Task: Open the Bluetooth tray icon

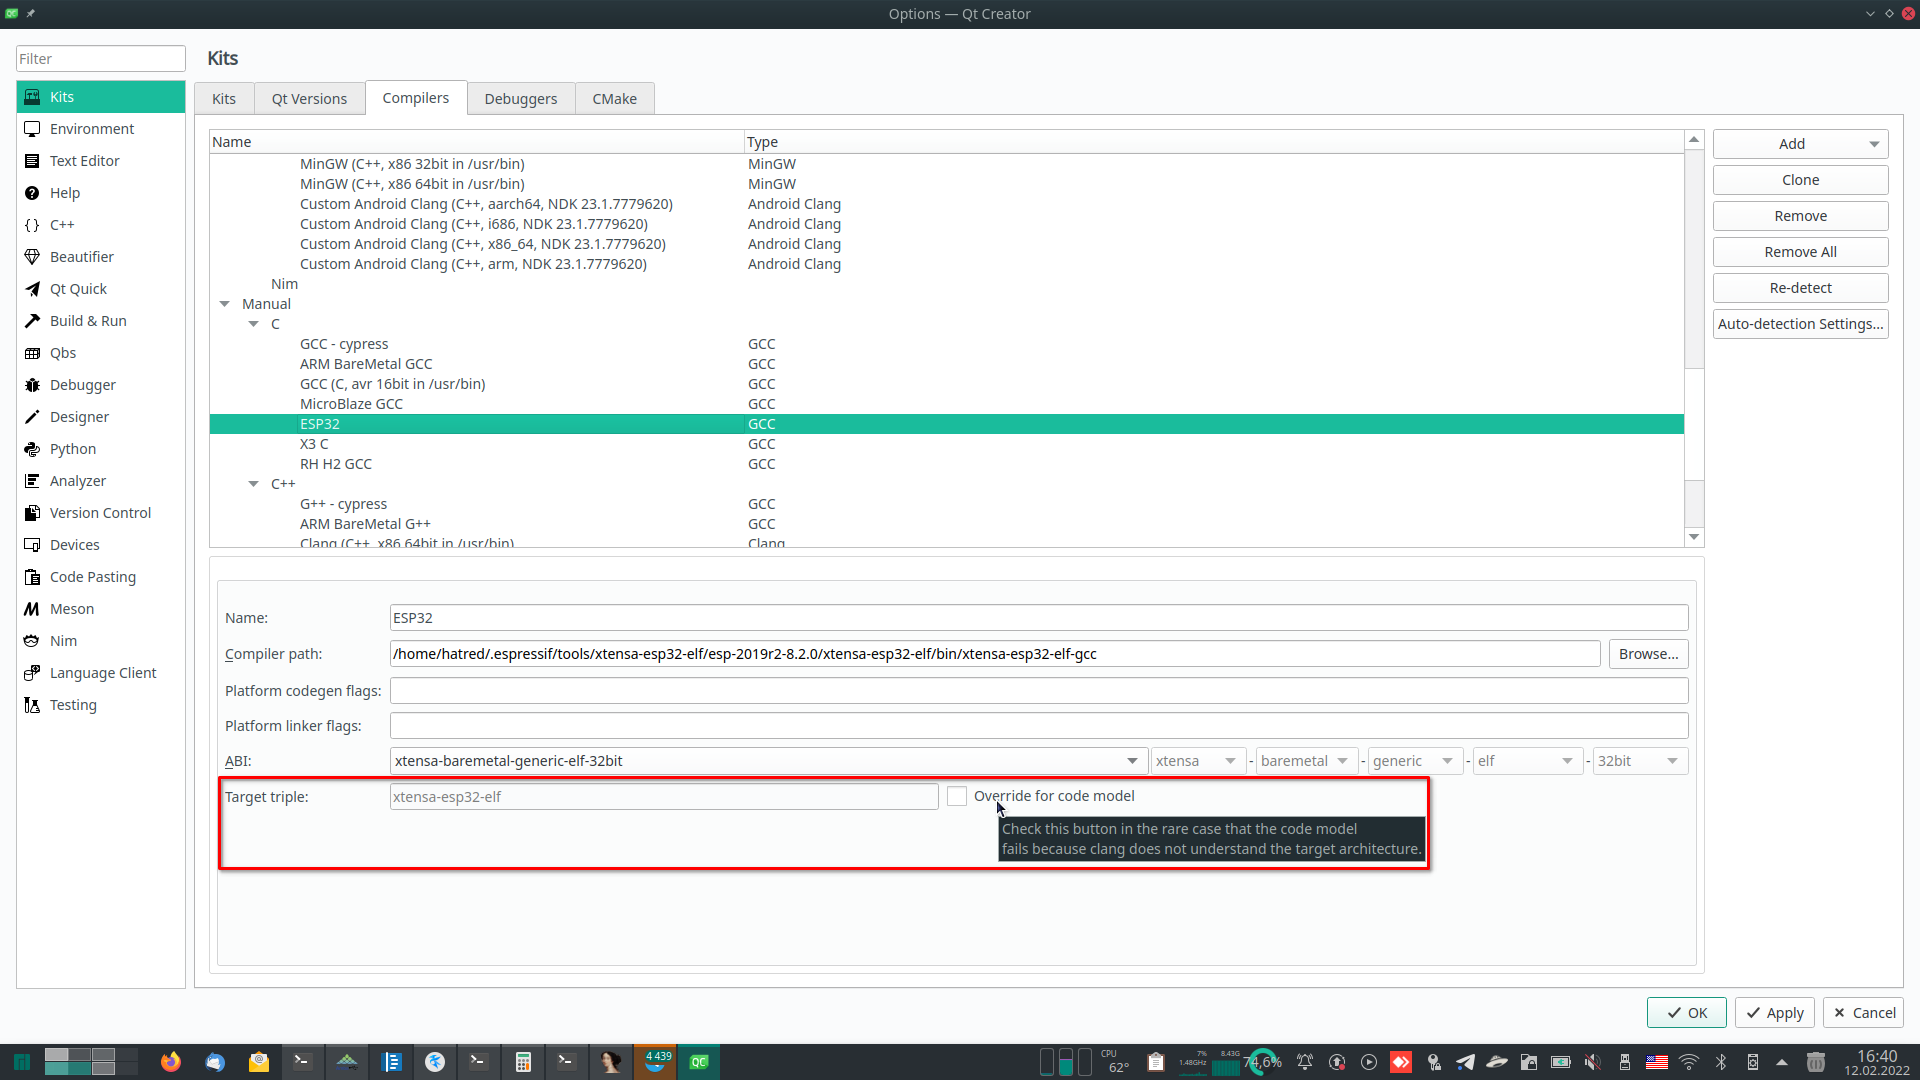Action: pyautogui.click(x=1721, y=1062)
